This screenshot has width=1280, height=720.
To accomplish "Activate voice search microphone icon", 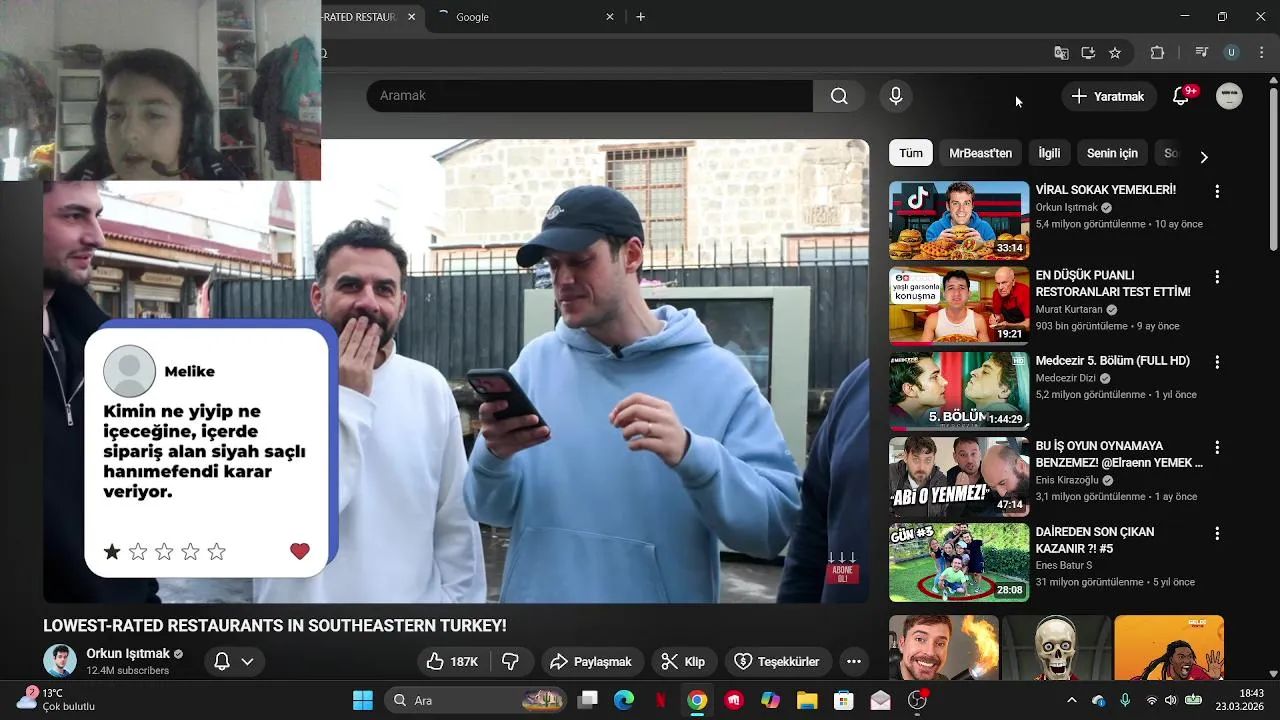I will coord(896,96).
